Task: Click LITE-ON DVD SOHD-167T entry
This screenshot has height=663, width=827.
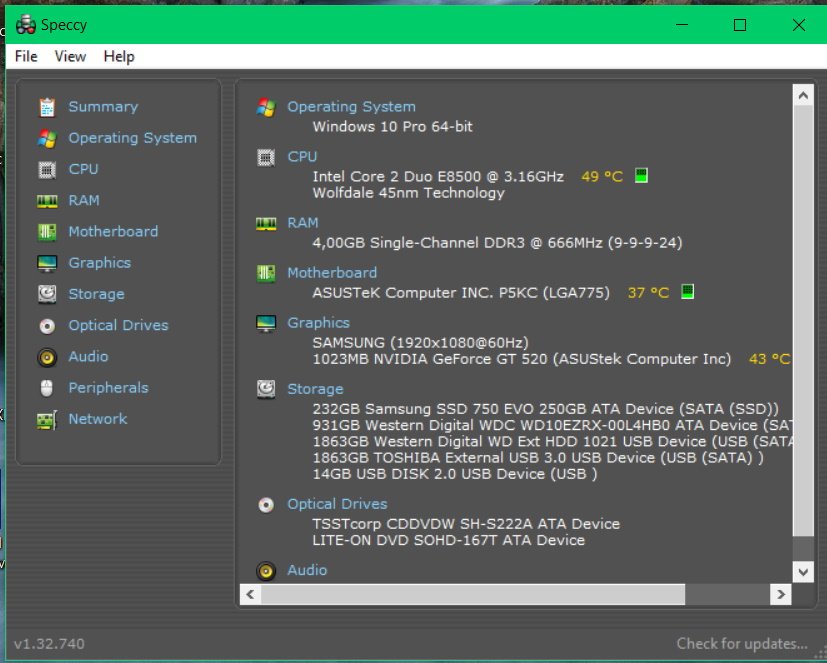Action: pyautogui.click(x=448, y=540)
